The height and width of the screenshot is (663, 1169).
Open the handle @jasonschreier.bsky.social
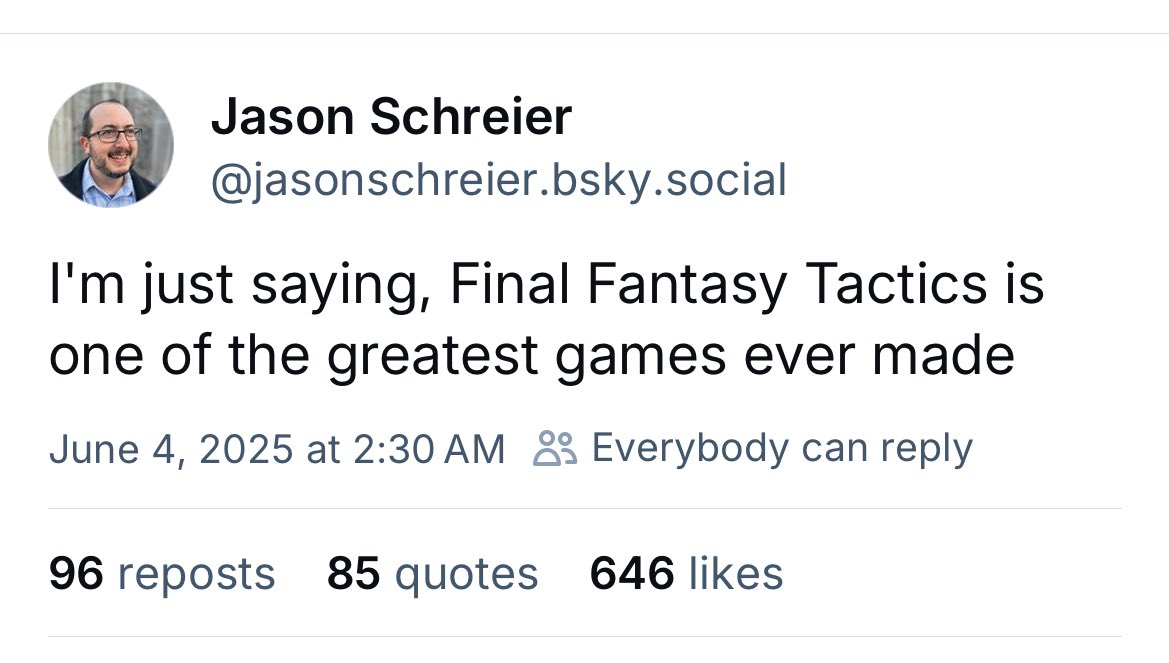(x=498, y=180)
